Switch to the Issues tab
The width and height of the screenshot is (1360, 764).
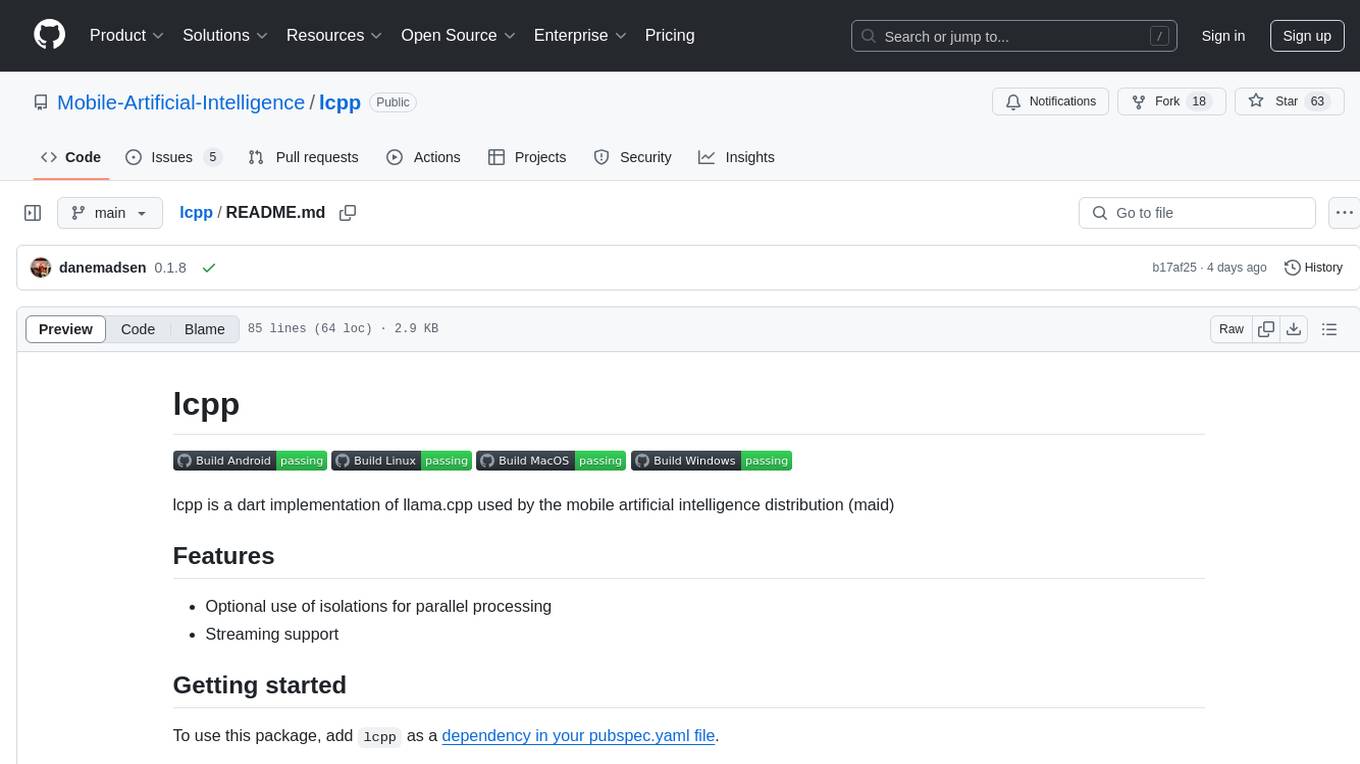(x=173, y=157)
